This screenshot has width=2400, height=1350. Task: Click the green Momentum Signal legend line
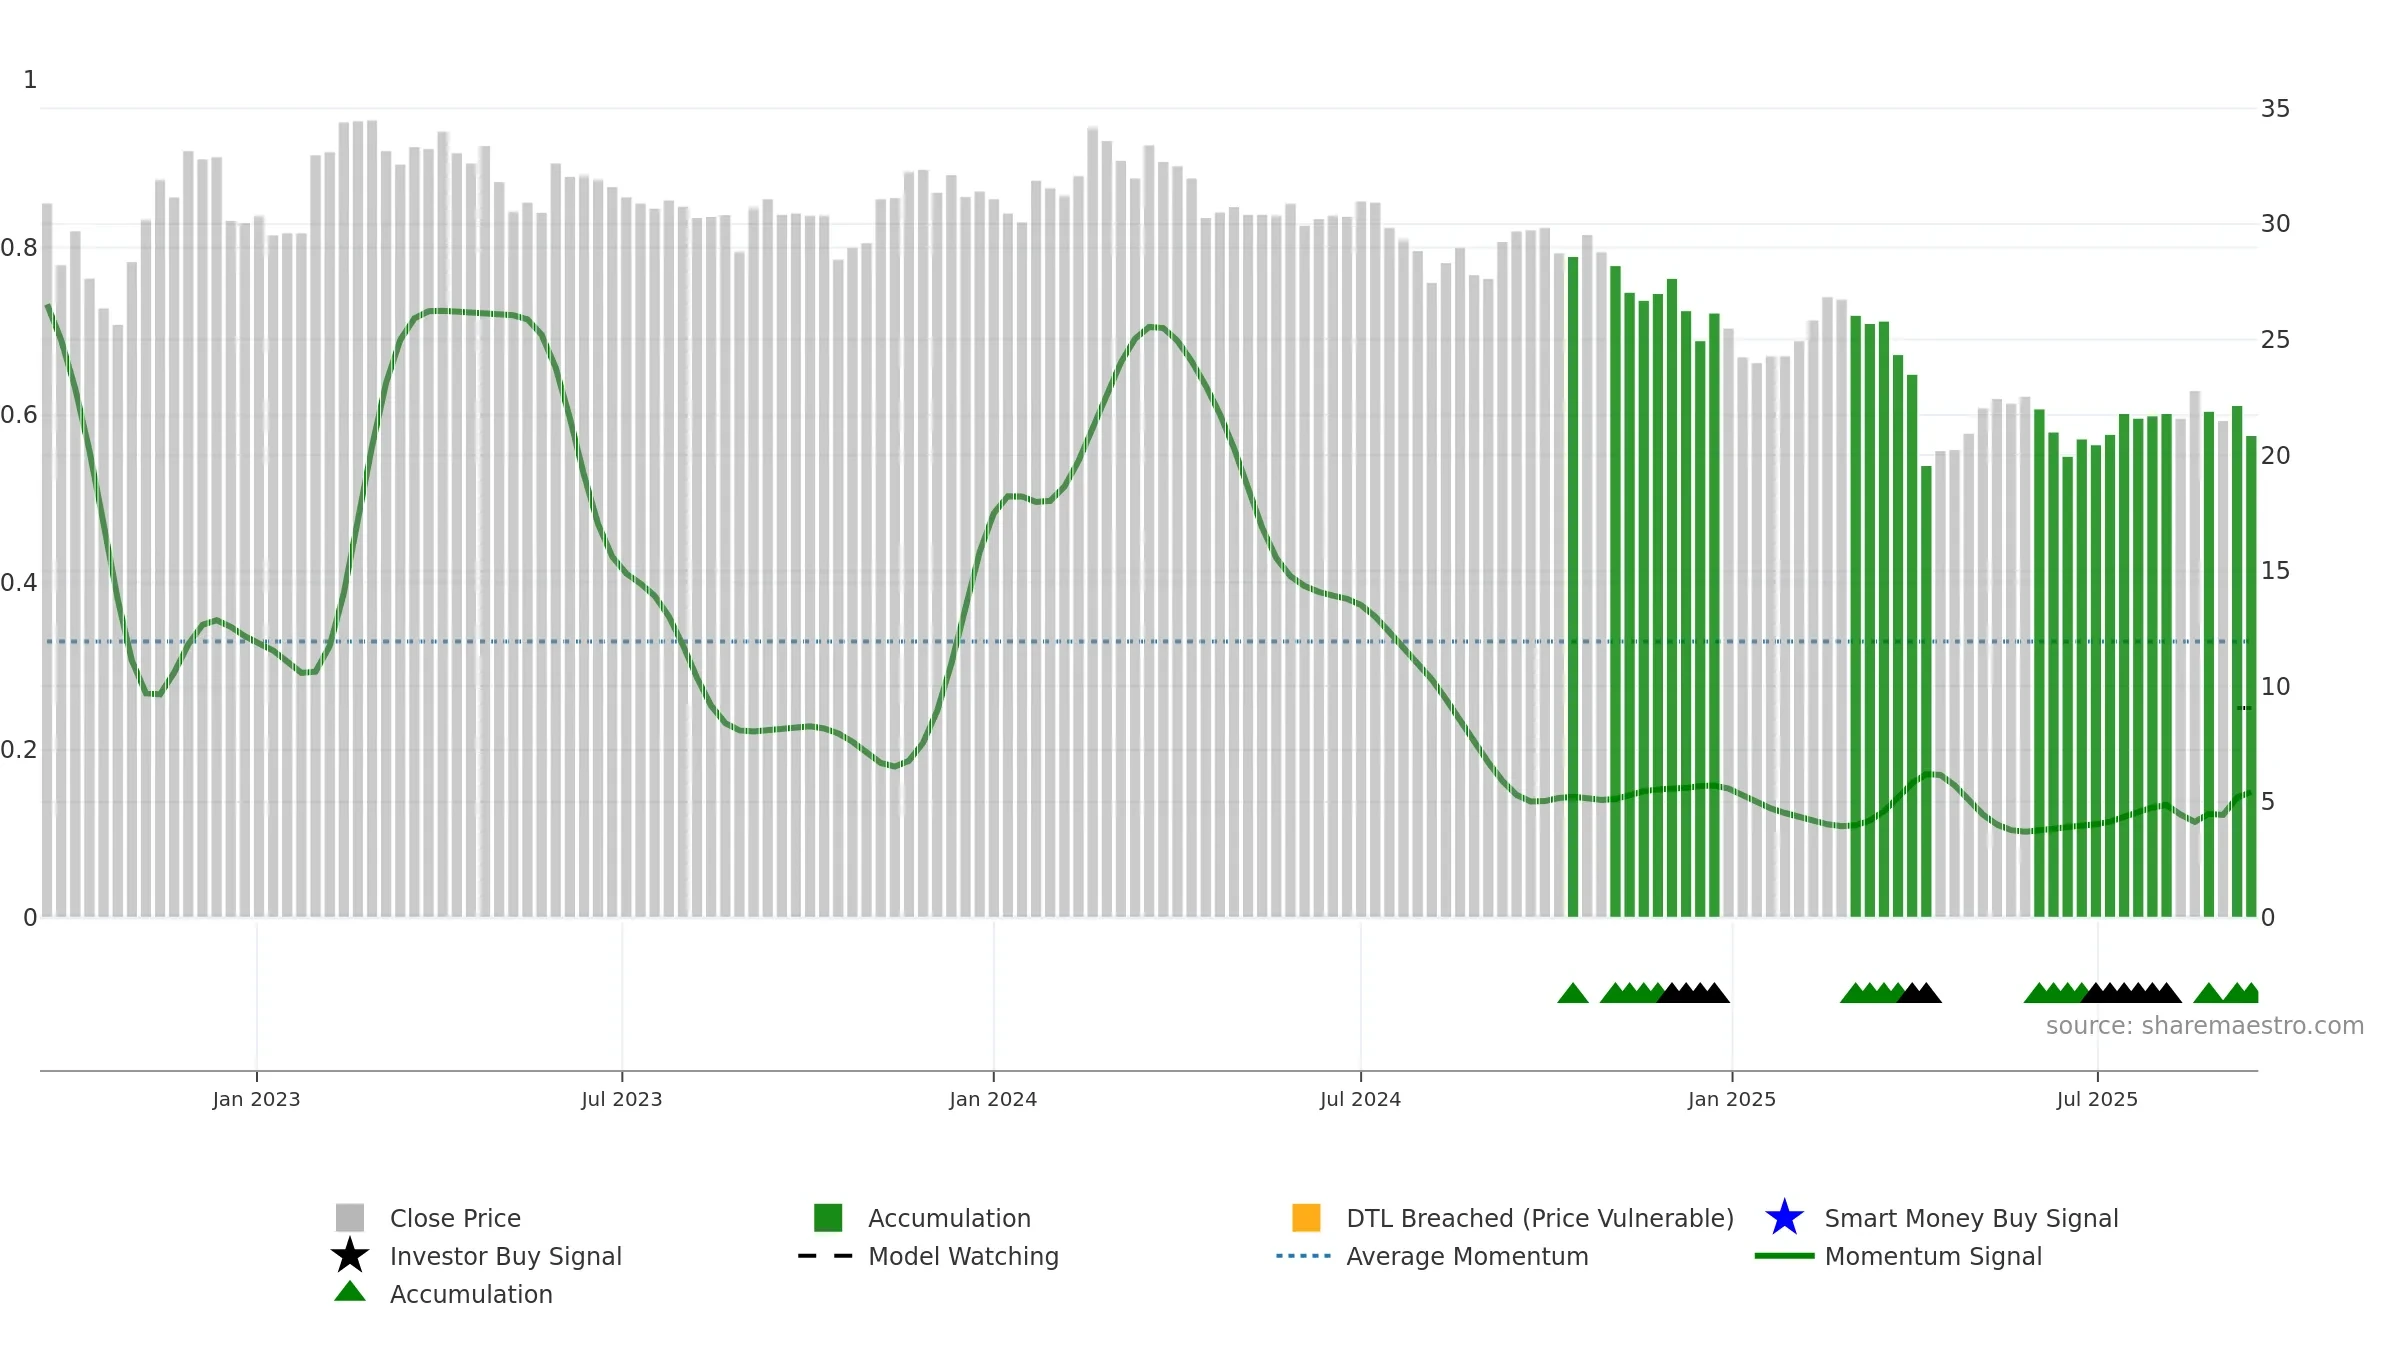pyautogui.click(x=1784, y=1256)
